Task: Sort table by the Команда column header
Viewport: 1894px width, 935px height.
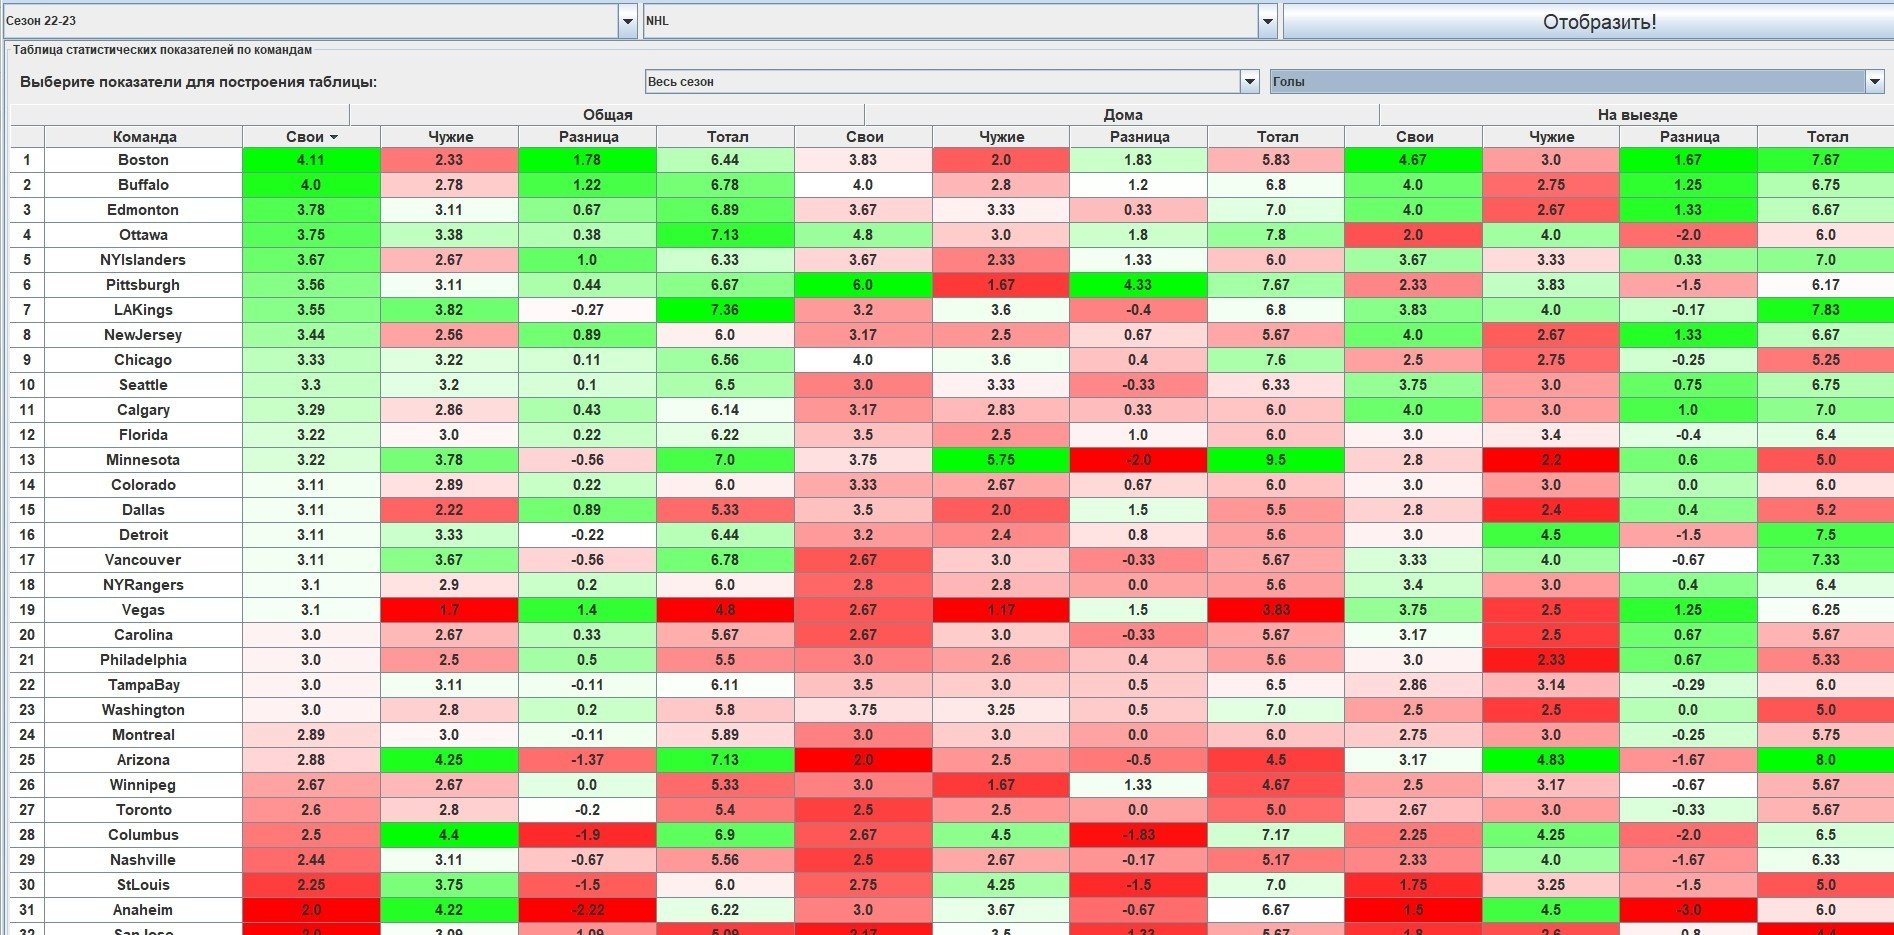Action: [x=144, y=137]
